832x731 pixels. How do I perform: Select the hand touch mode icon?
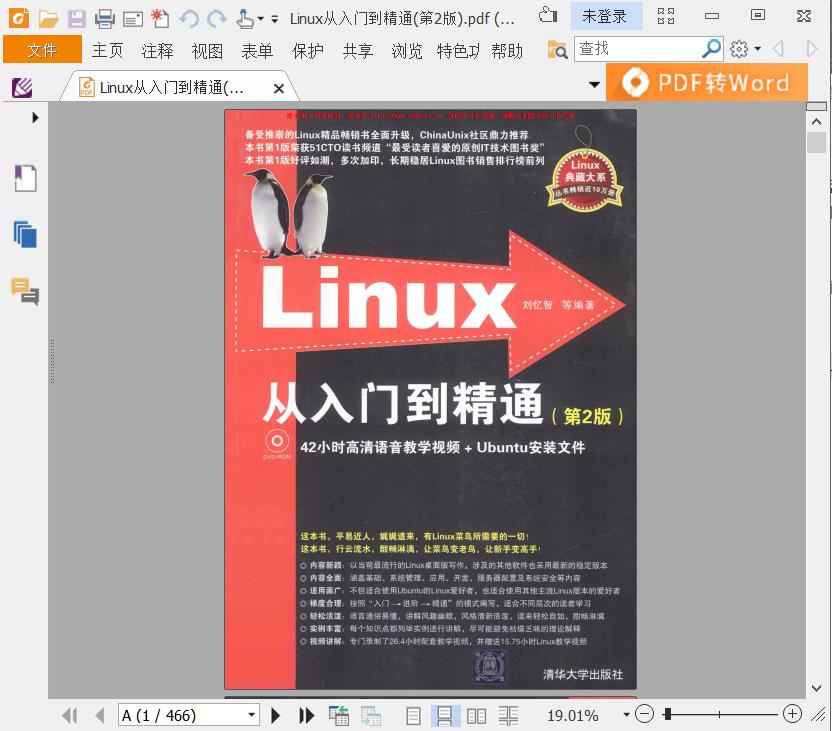pyautogui.click(x=245, y=19)
